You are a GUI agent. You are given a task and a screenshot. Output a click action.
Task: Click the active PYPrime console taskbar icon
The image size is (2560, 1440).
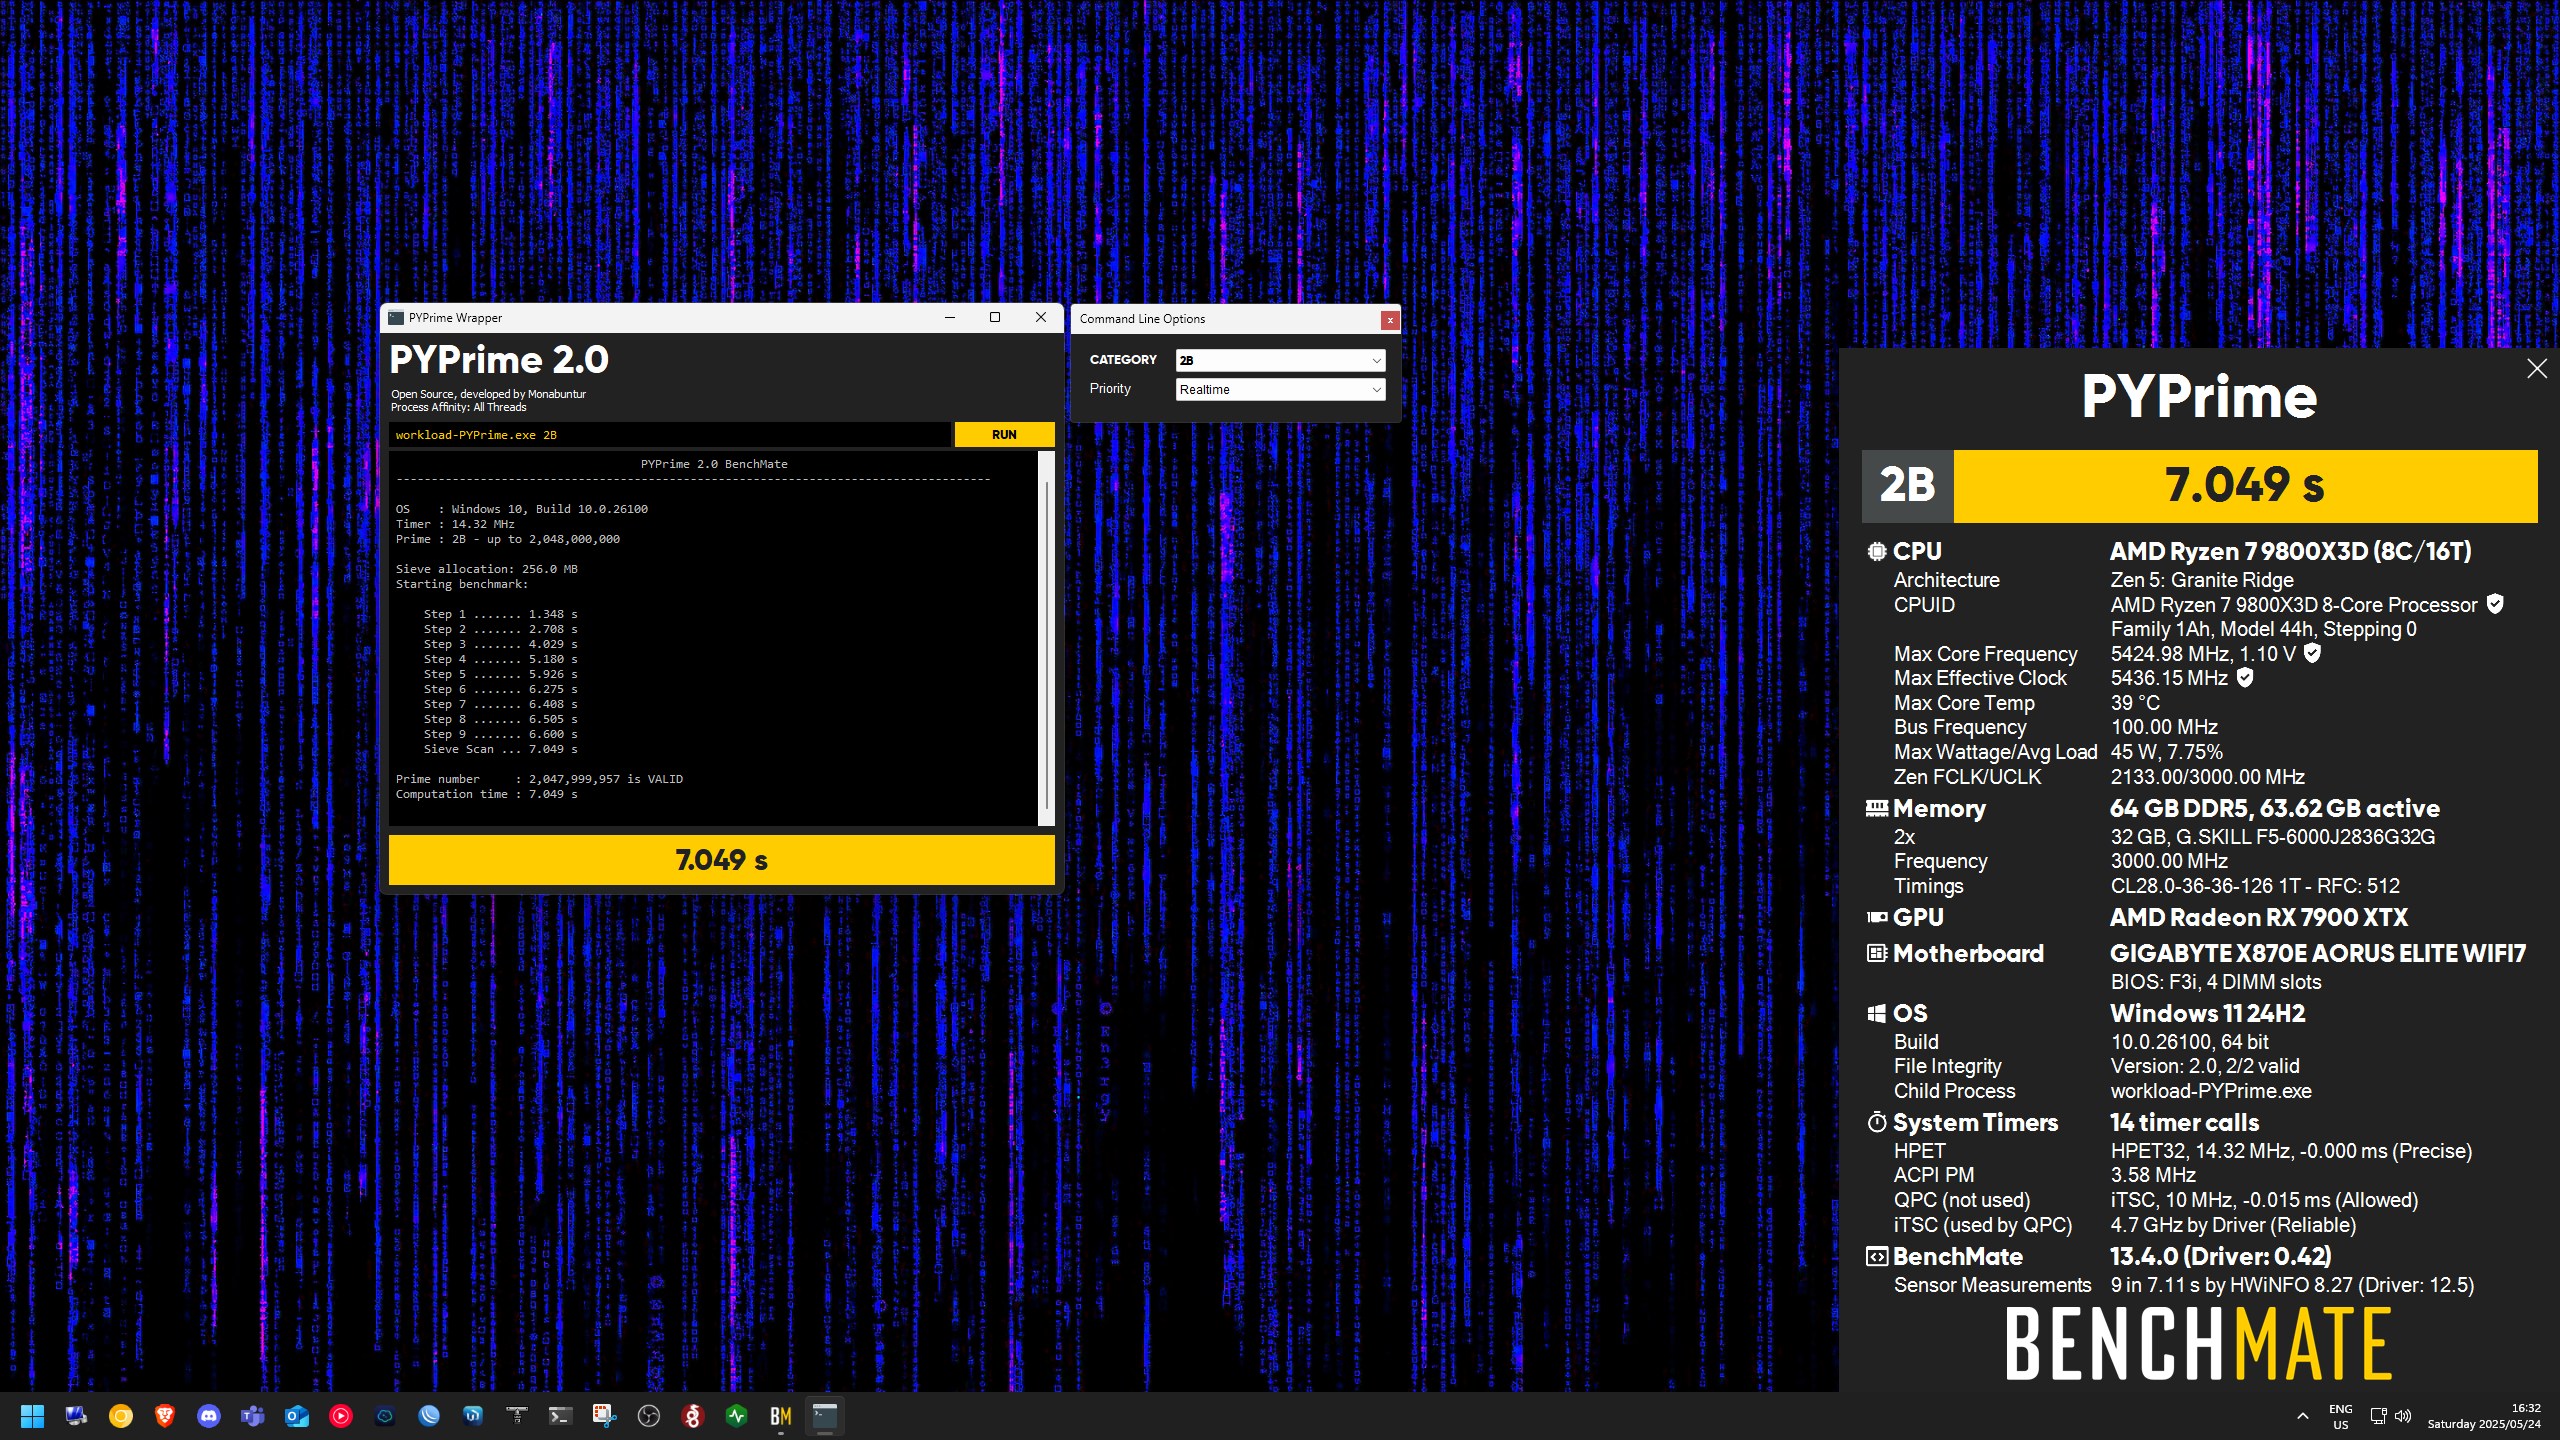click(x=824, y=1416)
